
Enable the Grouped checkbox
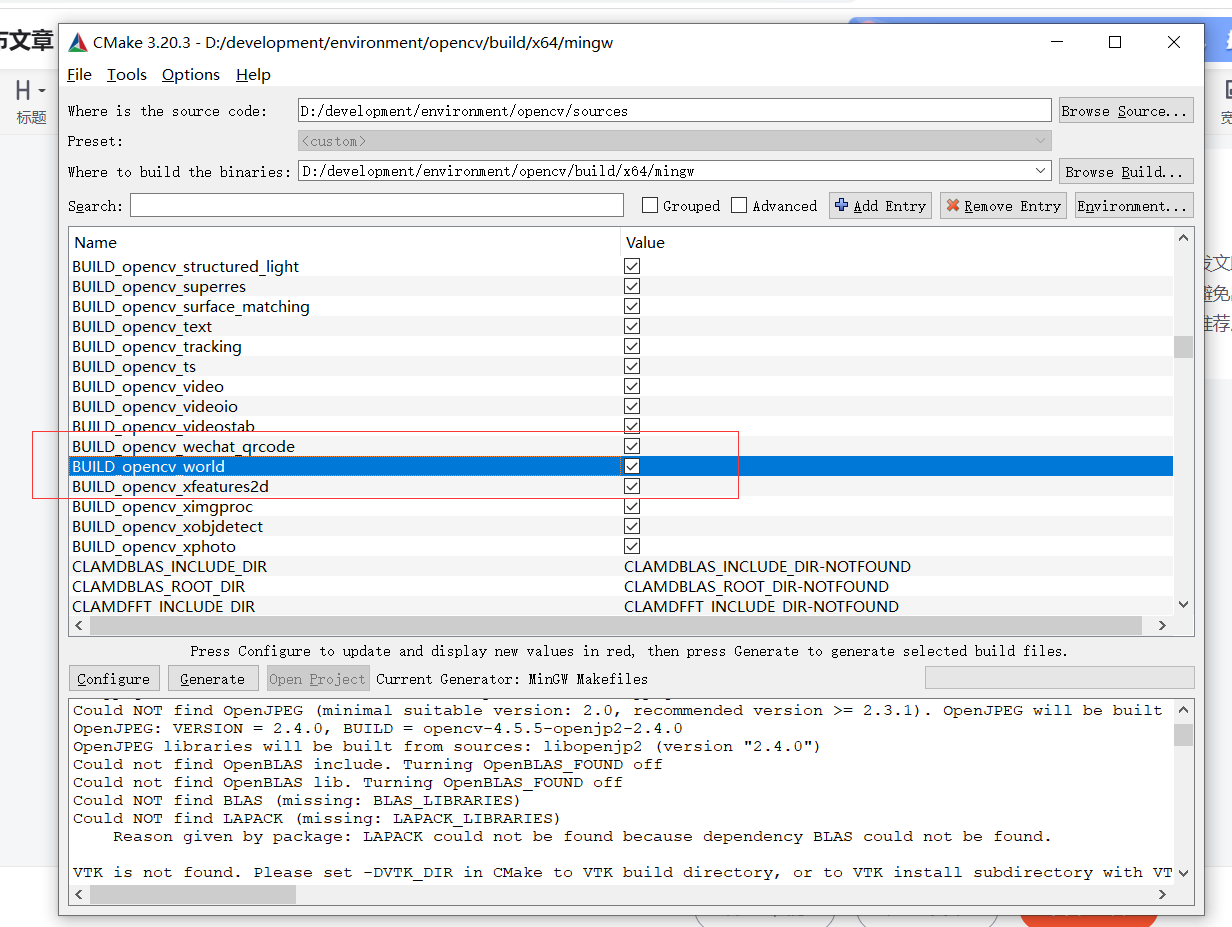pos(650,205)
